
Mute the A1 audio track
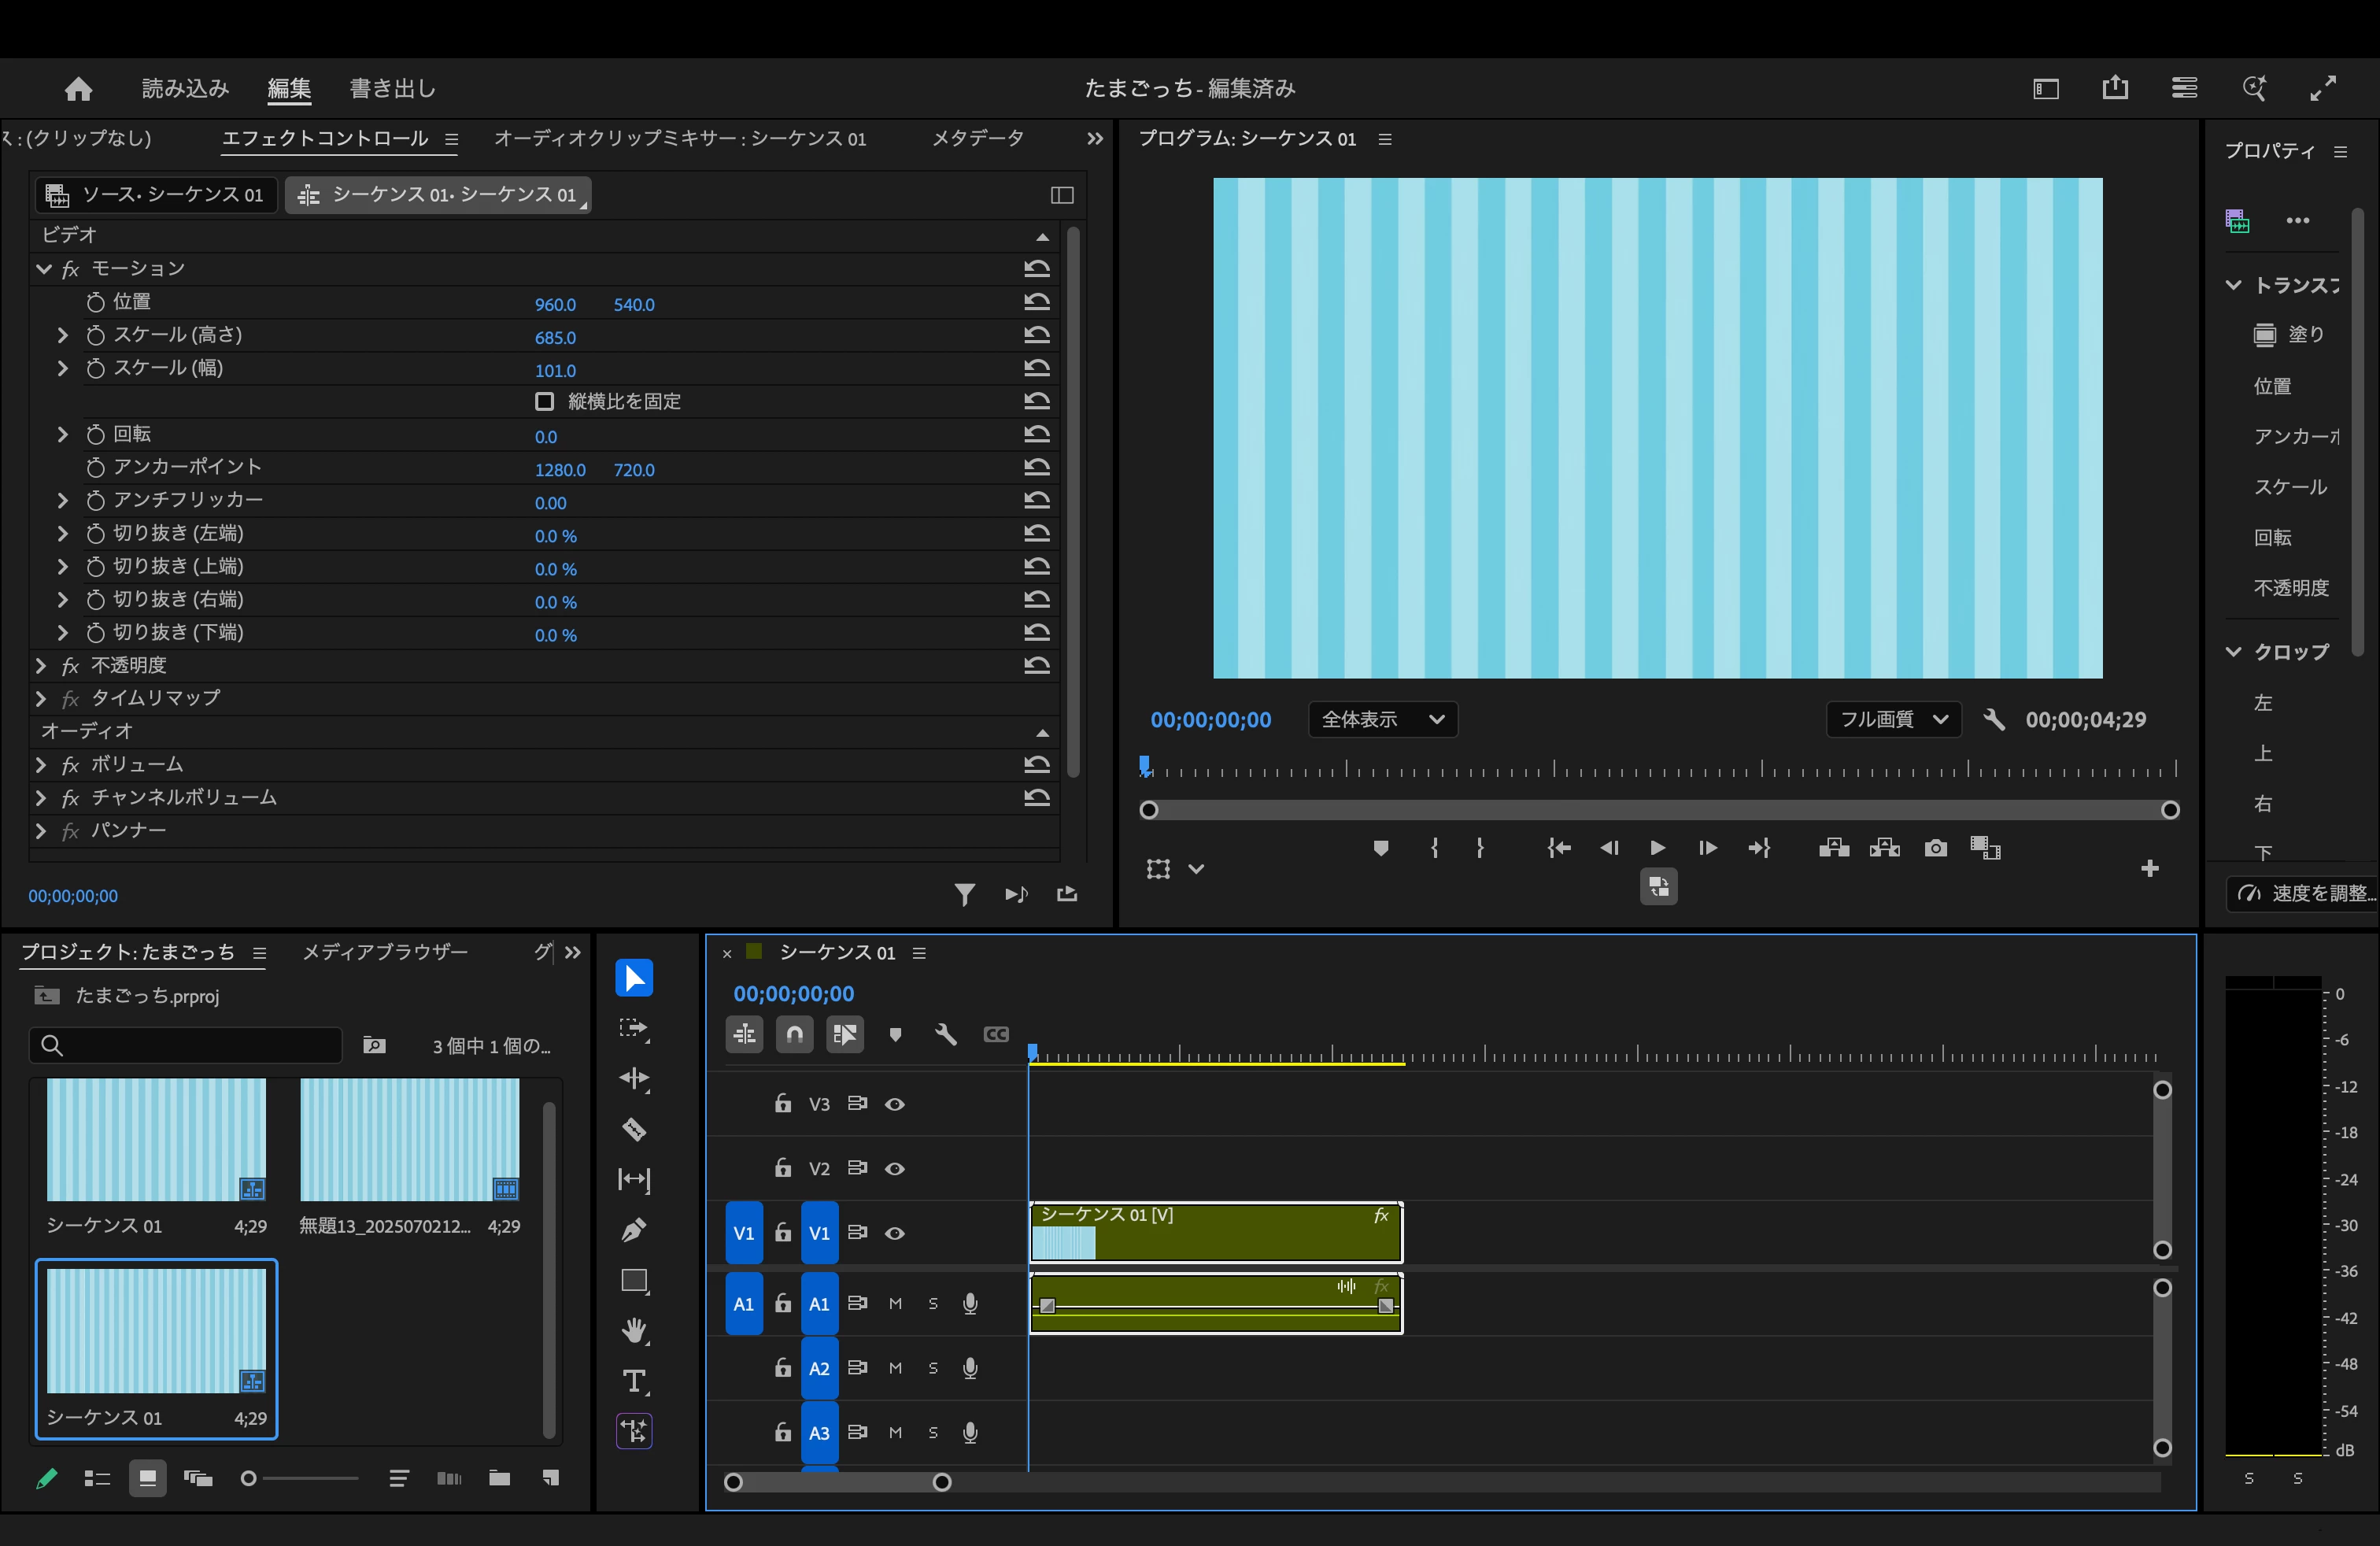pos(895,1303)
